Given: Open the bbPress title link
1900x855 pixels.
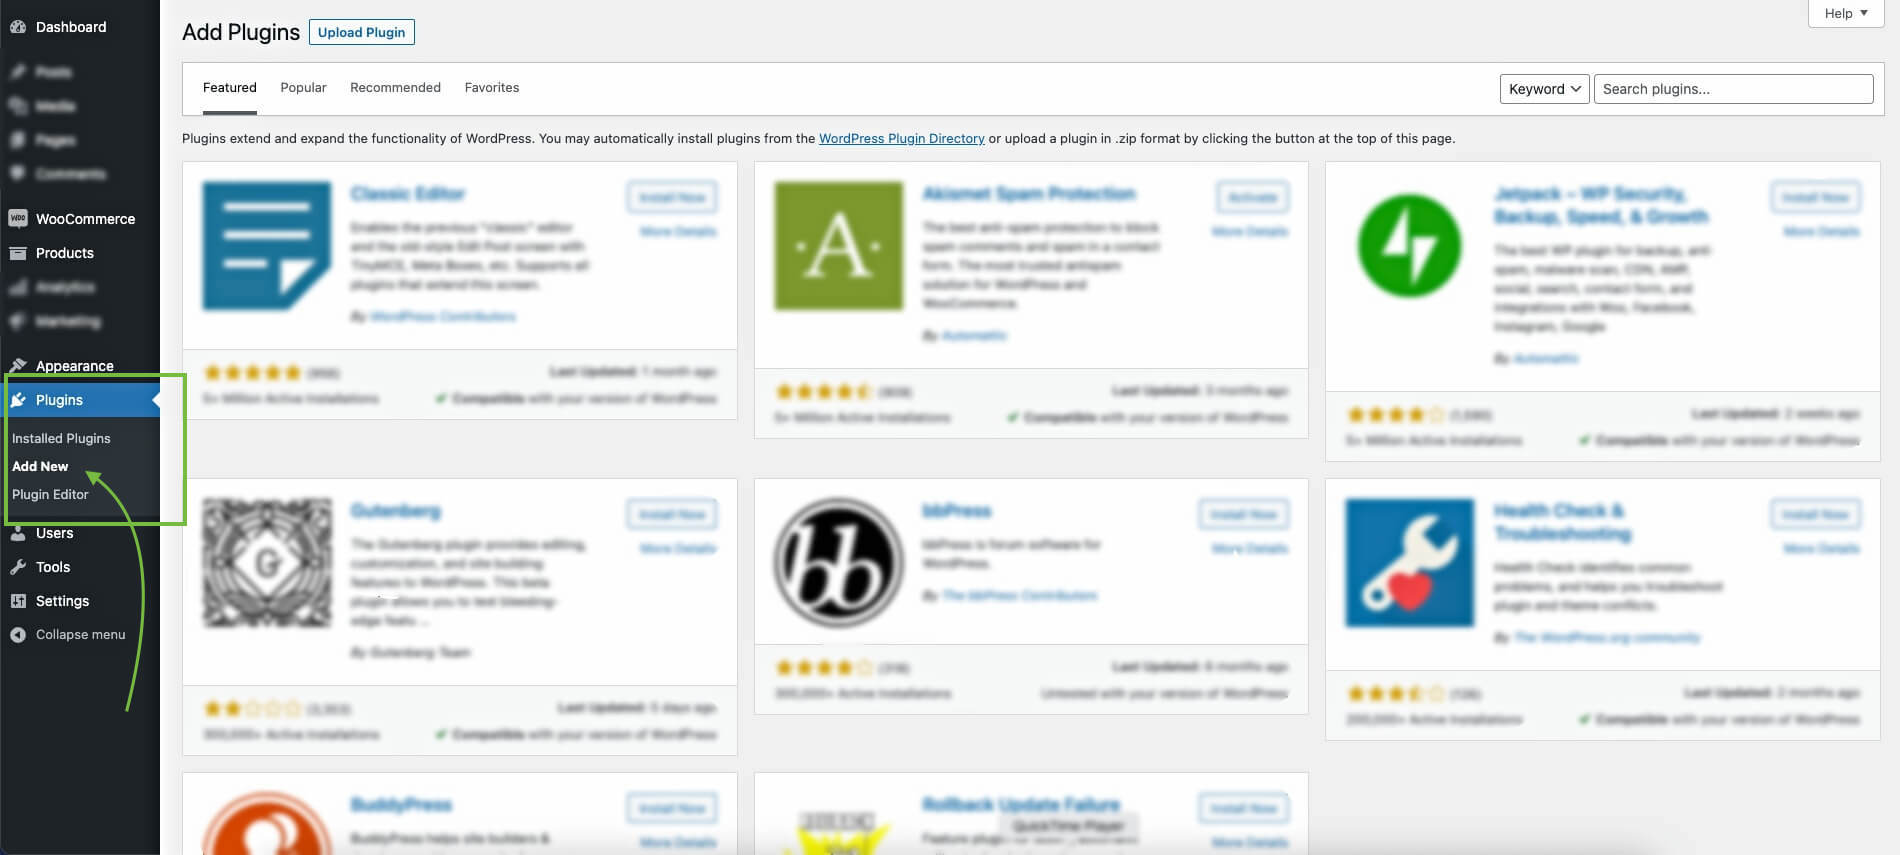Looking at the screenshot, I should [x=957, y=511].
